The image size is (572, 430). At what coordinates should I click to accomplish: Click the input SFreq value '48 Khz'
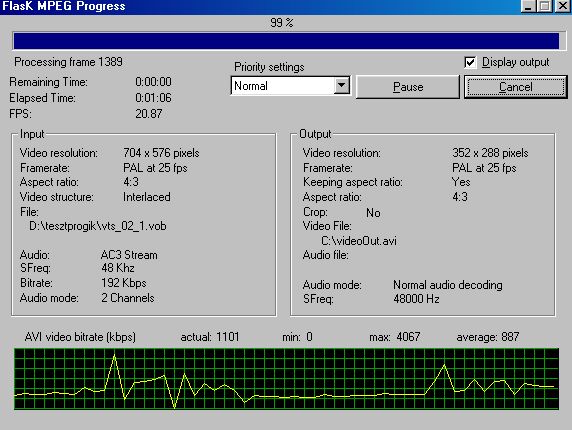pyautogui.click(x=118, y=268)
